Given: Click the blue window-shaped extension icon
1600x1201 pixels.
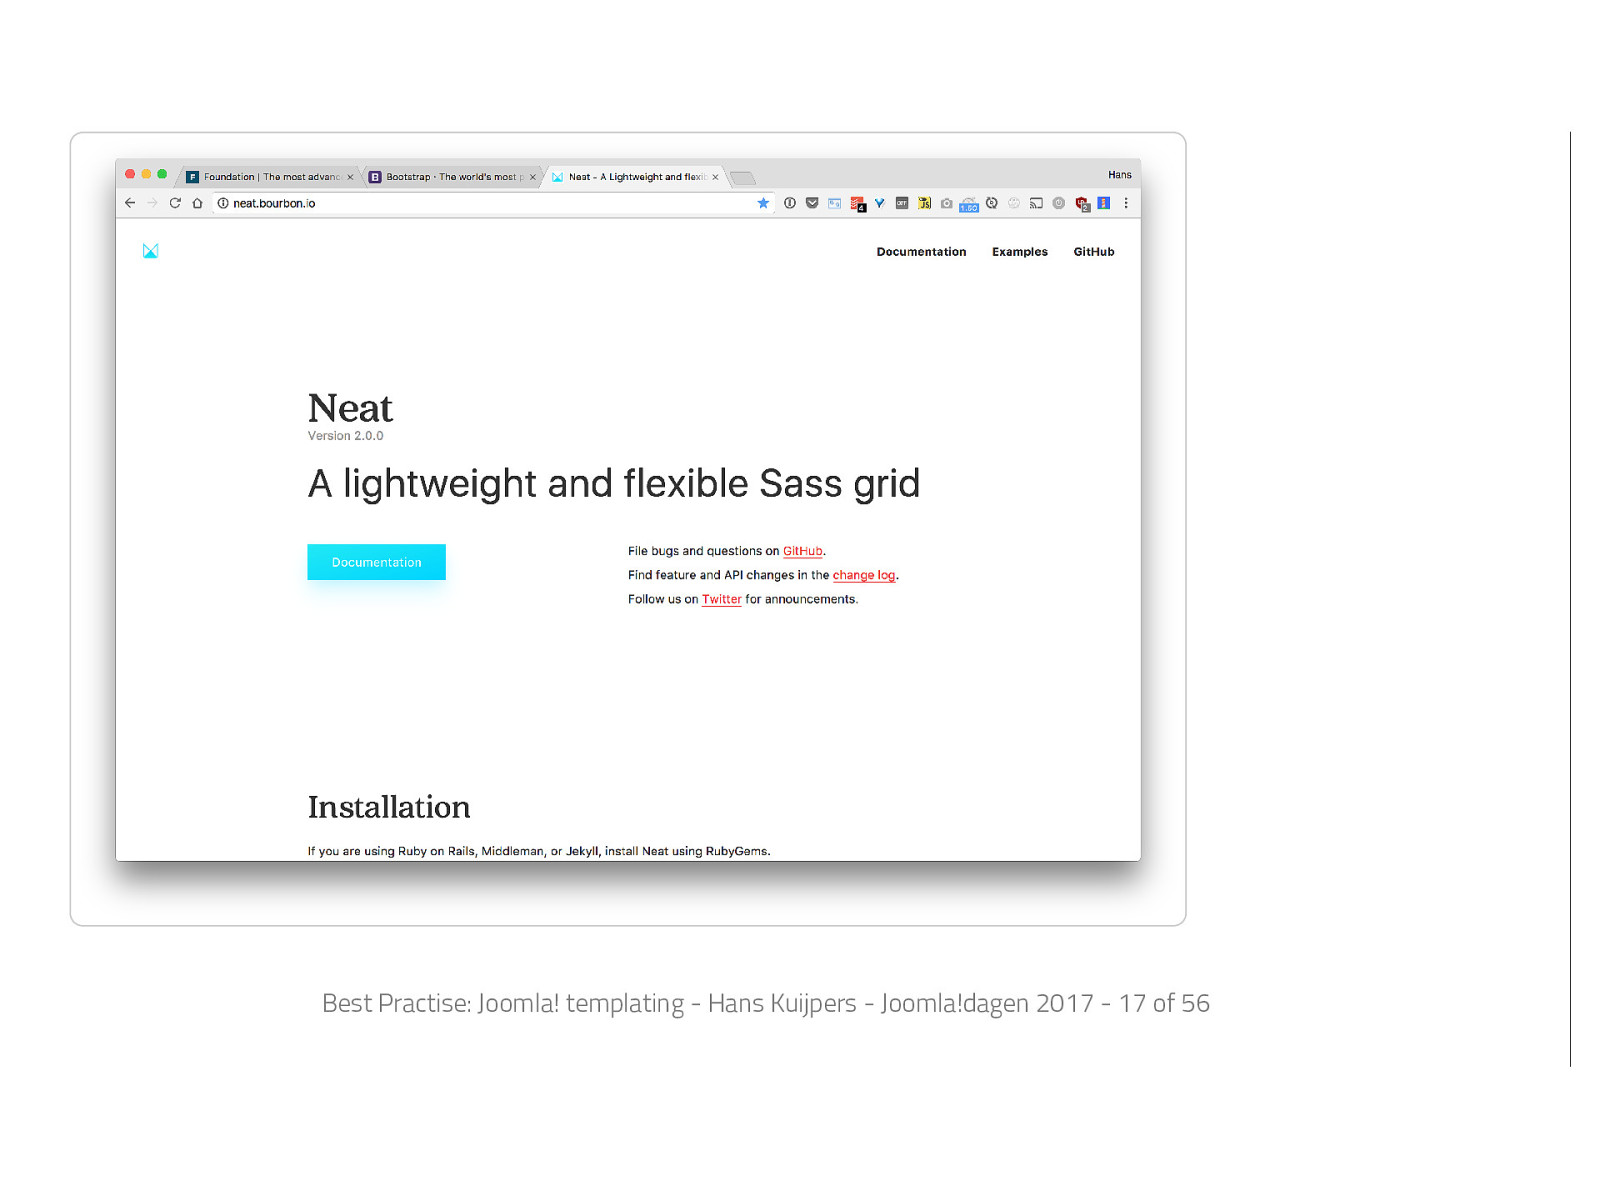Looking at the screenshot, I should pos(835,203).
